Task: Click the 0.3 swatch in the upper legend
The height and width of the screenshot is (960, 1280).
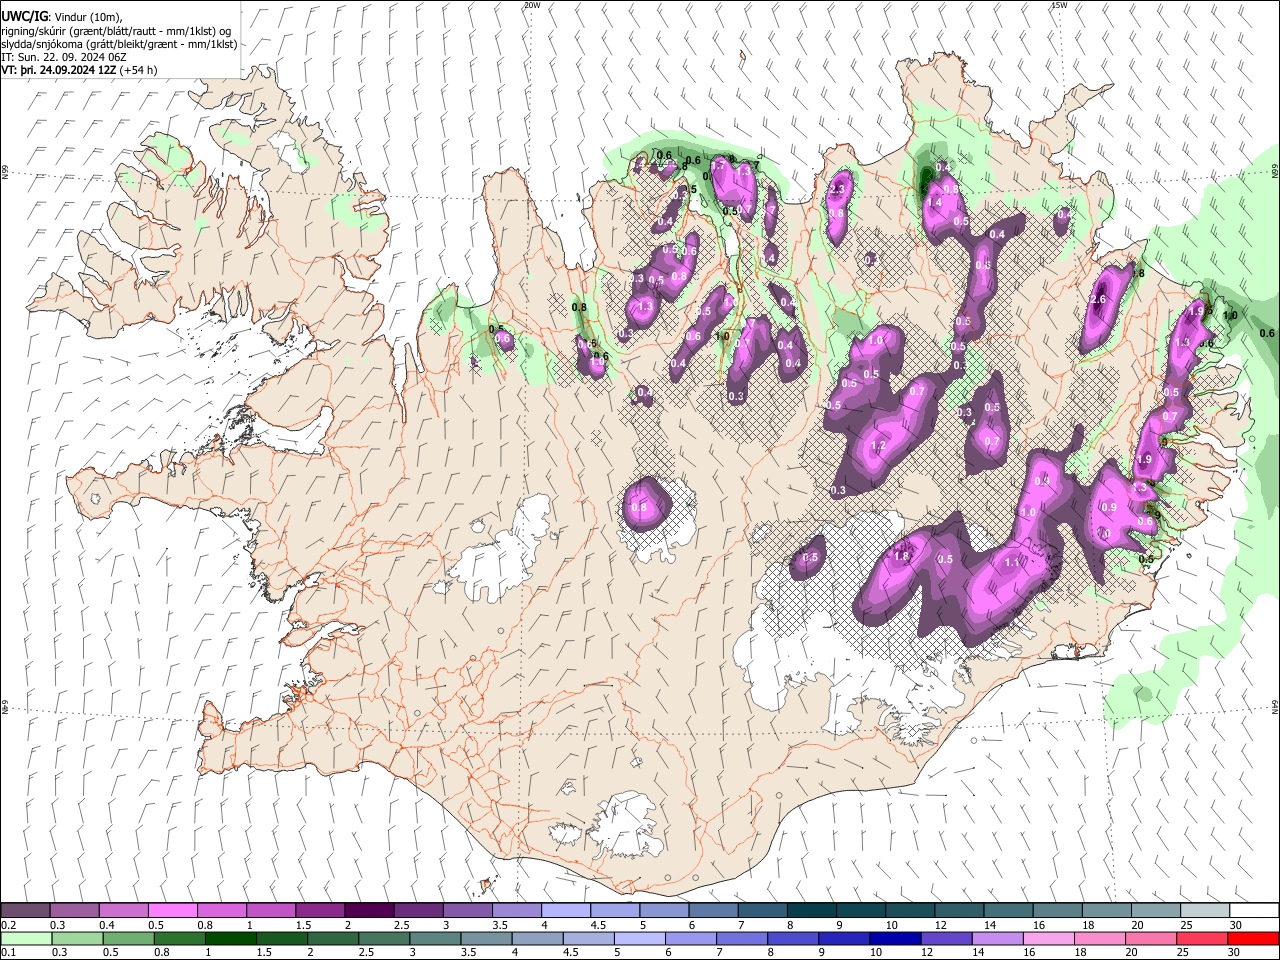Action: click(x=74, y=910)
